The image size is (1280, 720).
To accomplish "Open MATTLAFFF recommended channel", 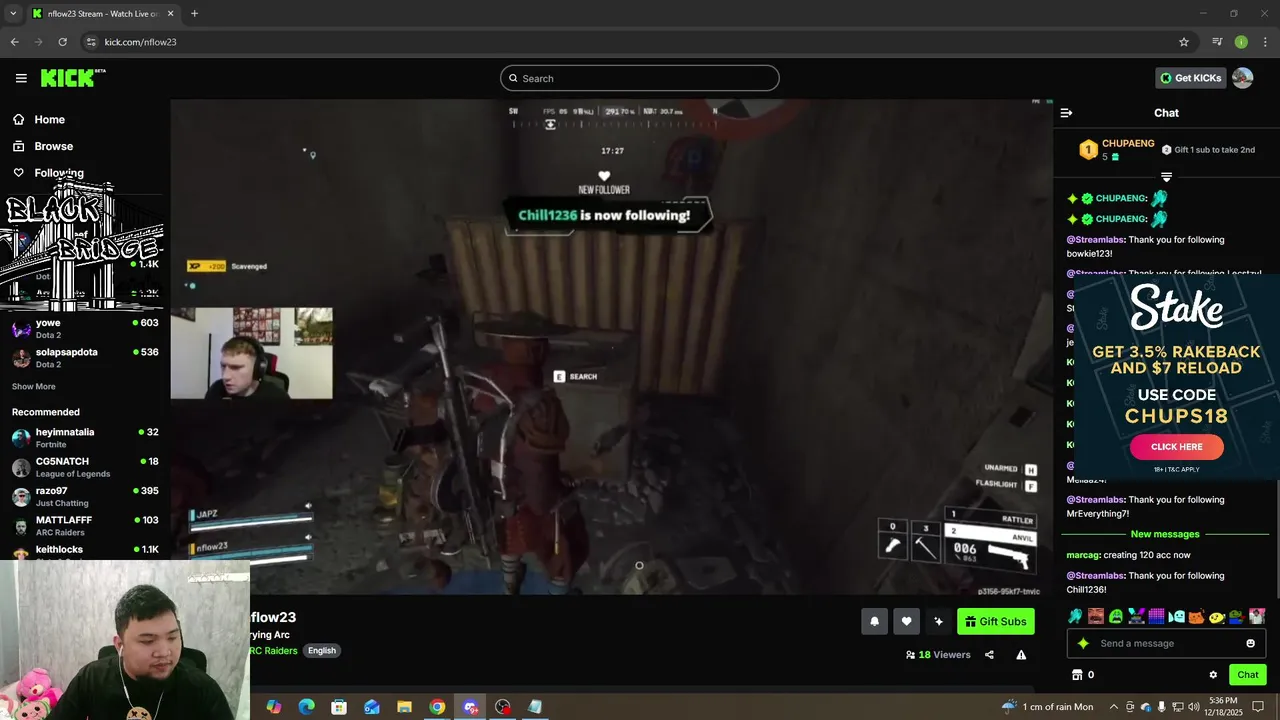I will (x=84, y=525).
